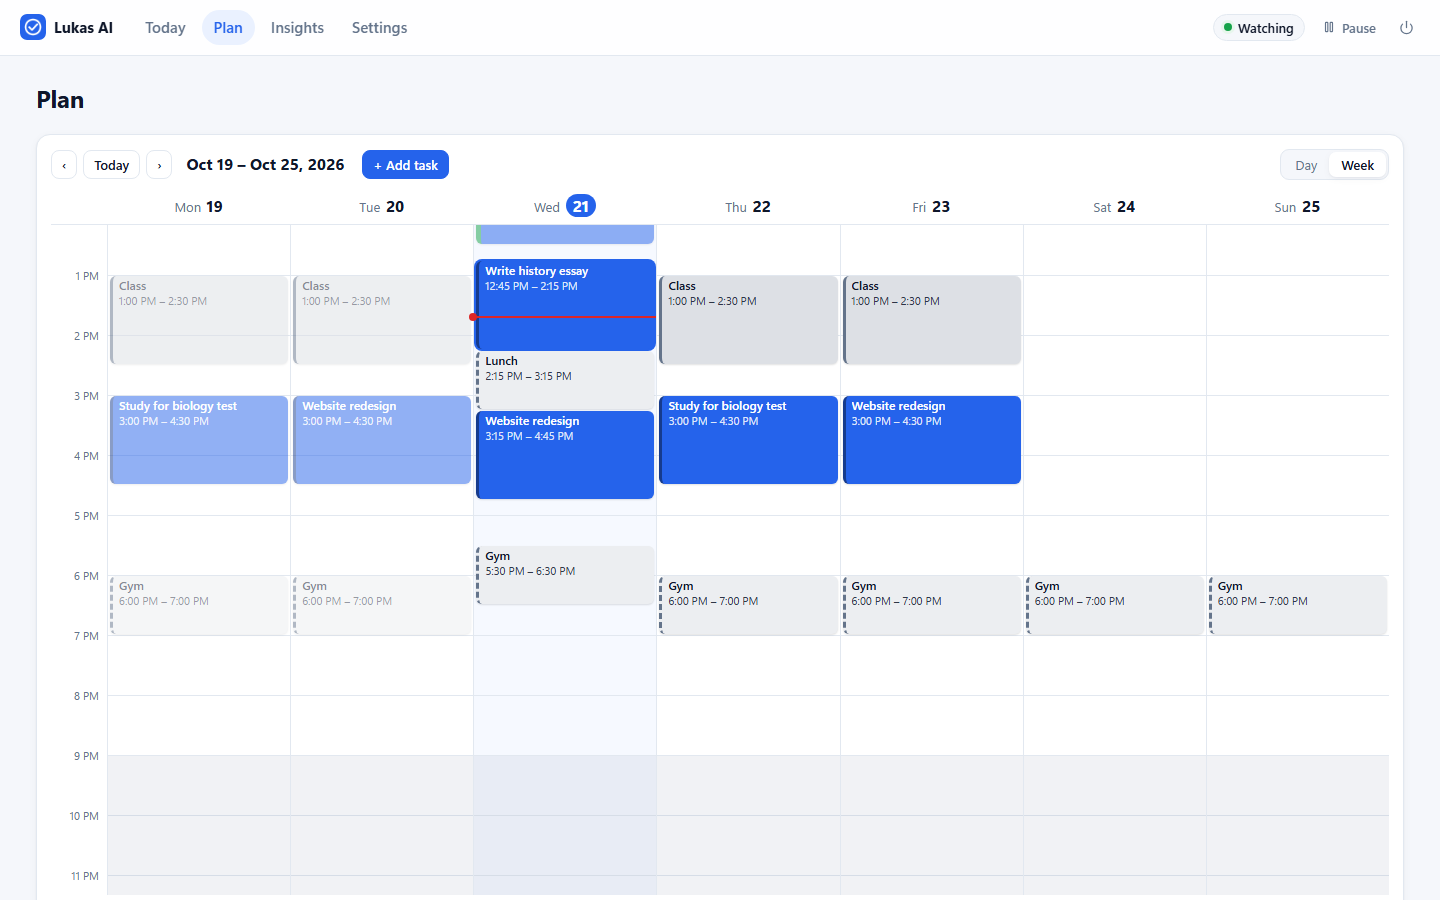Click the power icon in header
Image resolution: width=1440 pixels, height=900 pixels.
(1406, 28)
